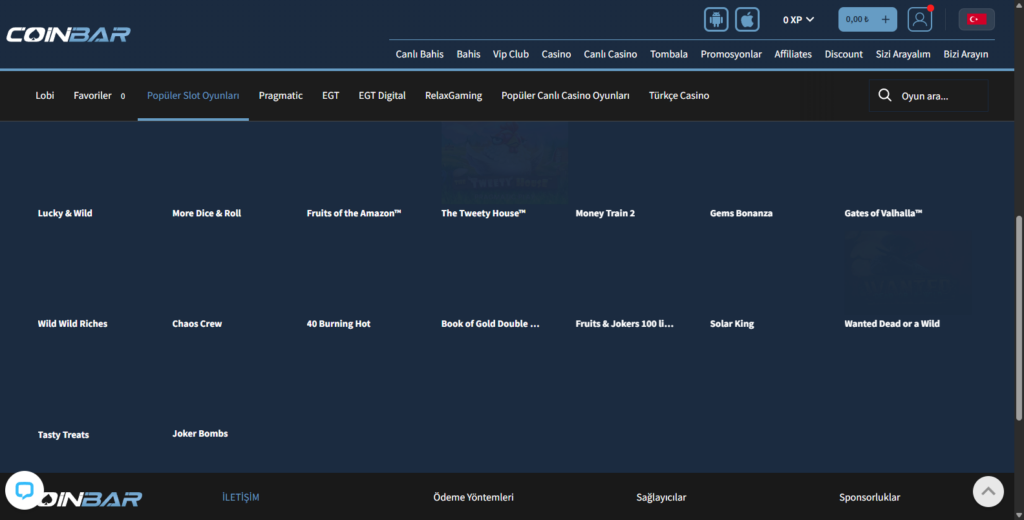The width and height of the screenshot is (1024, 520).
Task: Select the EGT Digital tab
Action: coord(382,96)
